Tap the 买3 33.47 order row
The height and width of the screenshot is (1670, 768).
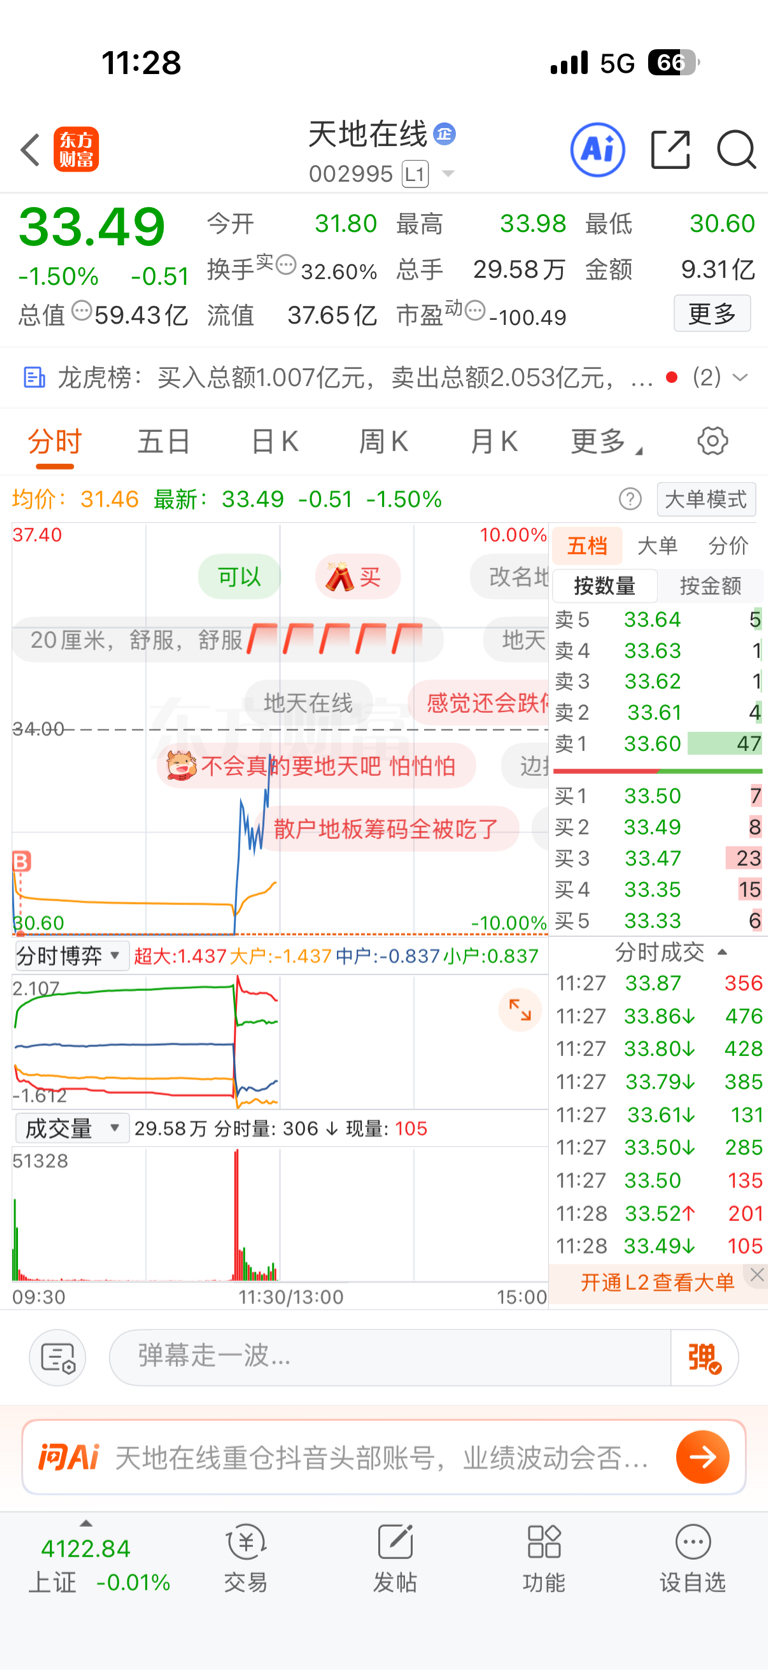click(x=658, y=858)
